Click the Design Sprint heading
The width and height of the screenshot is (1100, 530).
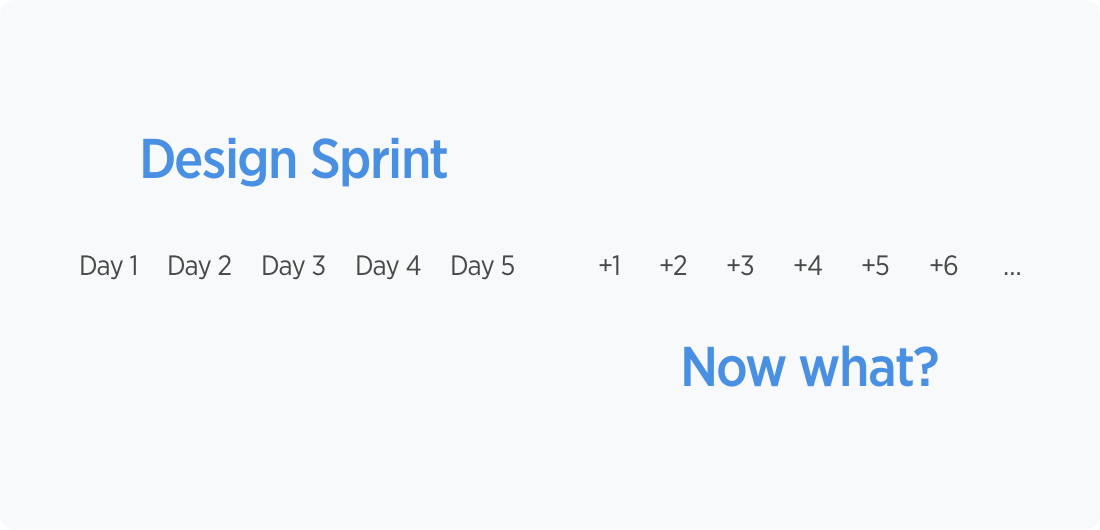294,161
